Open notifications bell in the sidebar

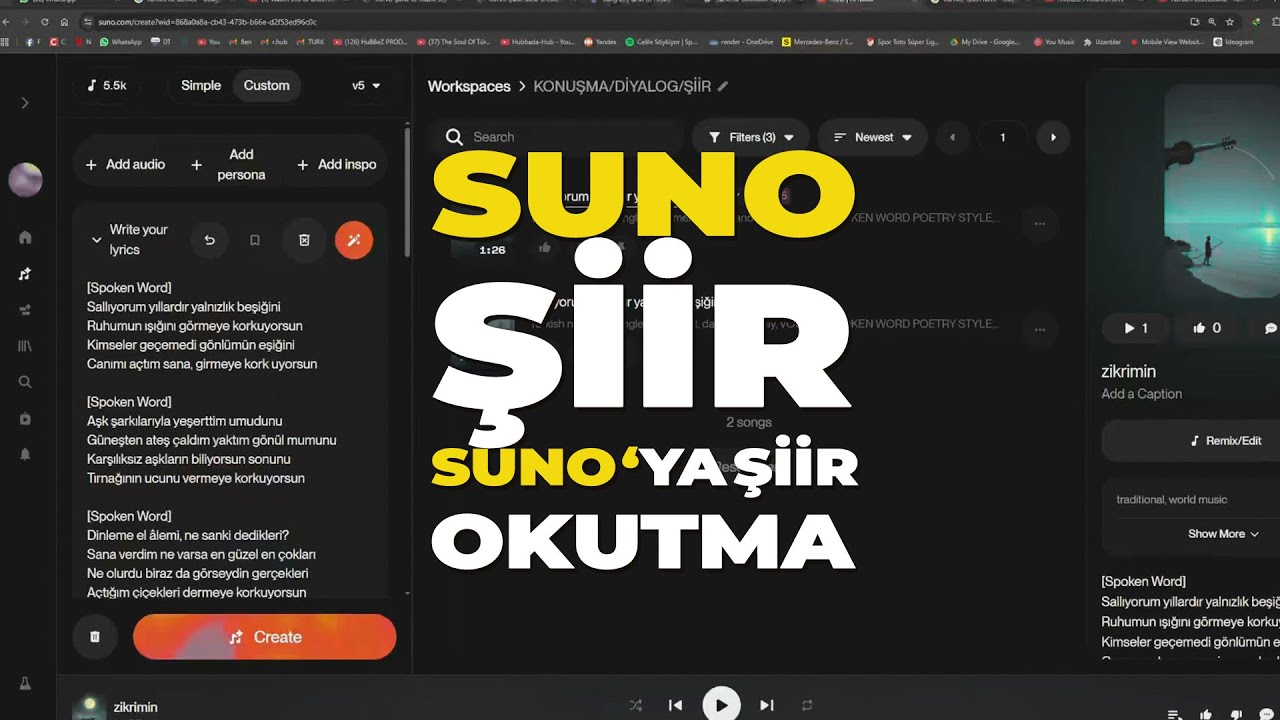[x=25, y=454]
